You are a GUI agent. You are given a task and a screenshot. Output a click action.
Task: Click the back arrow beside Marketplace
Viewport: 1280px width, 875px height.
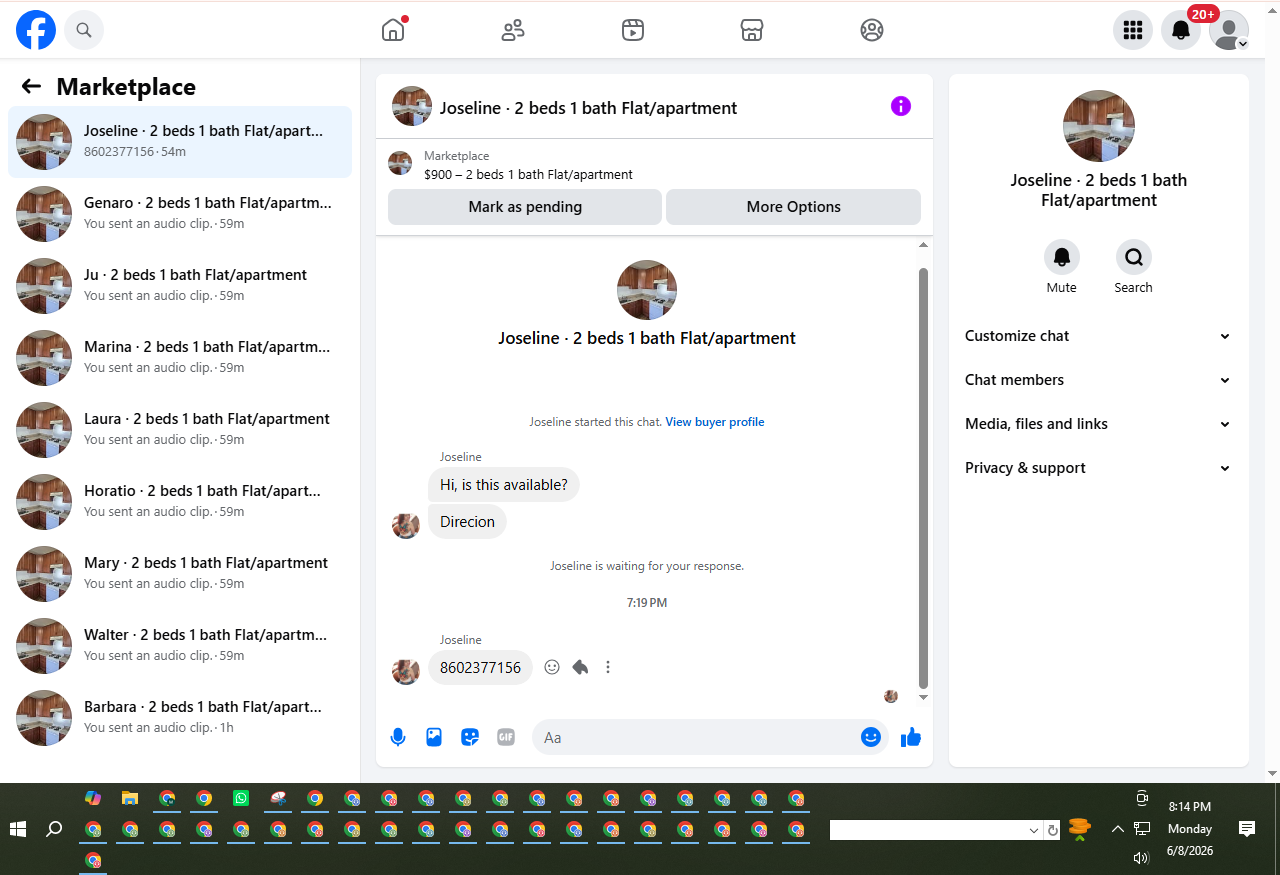coord(31,86)
